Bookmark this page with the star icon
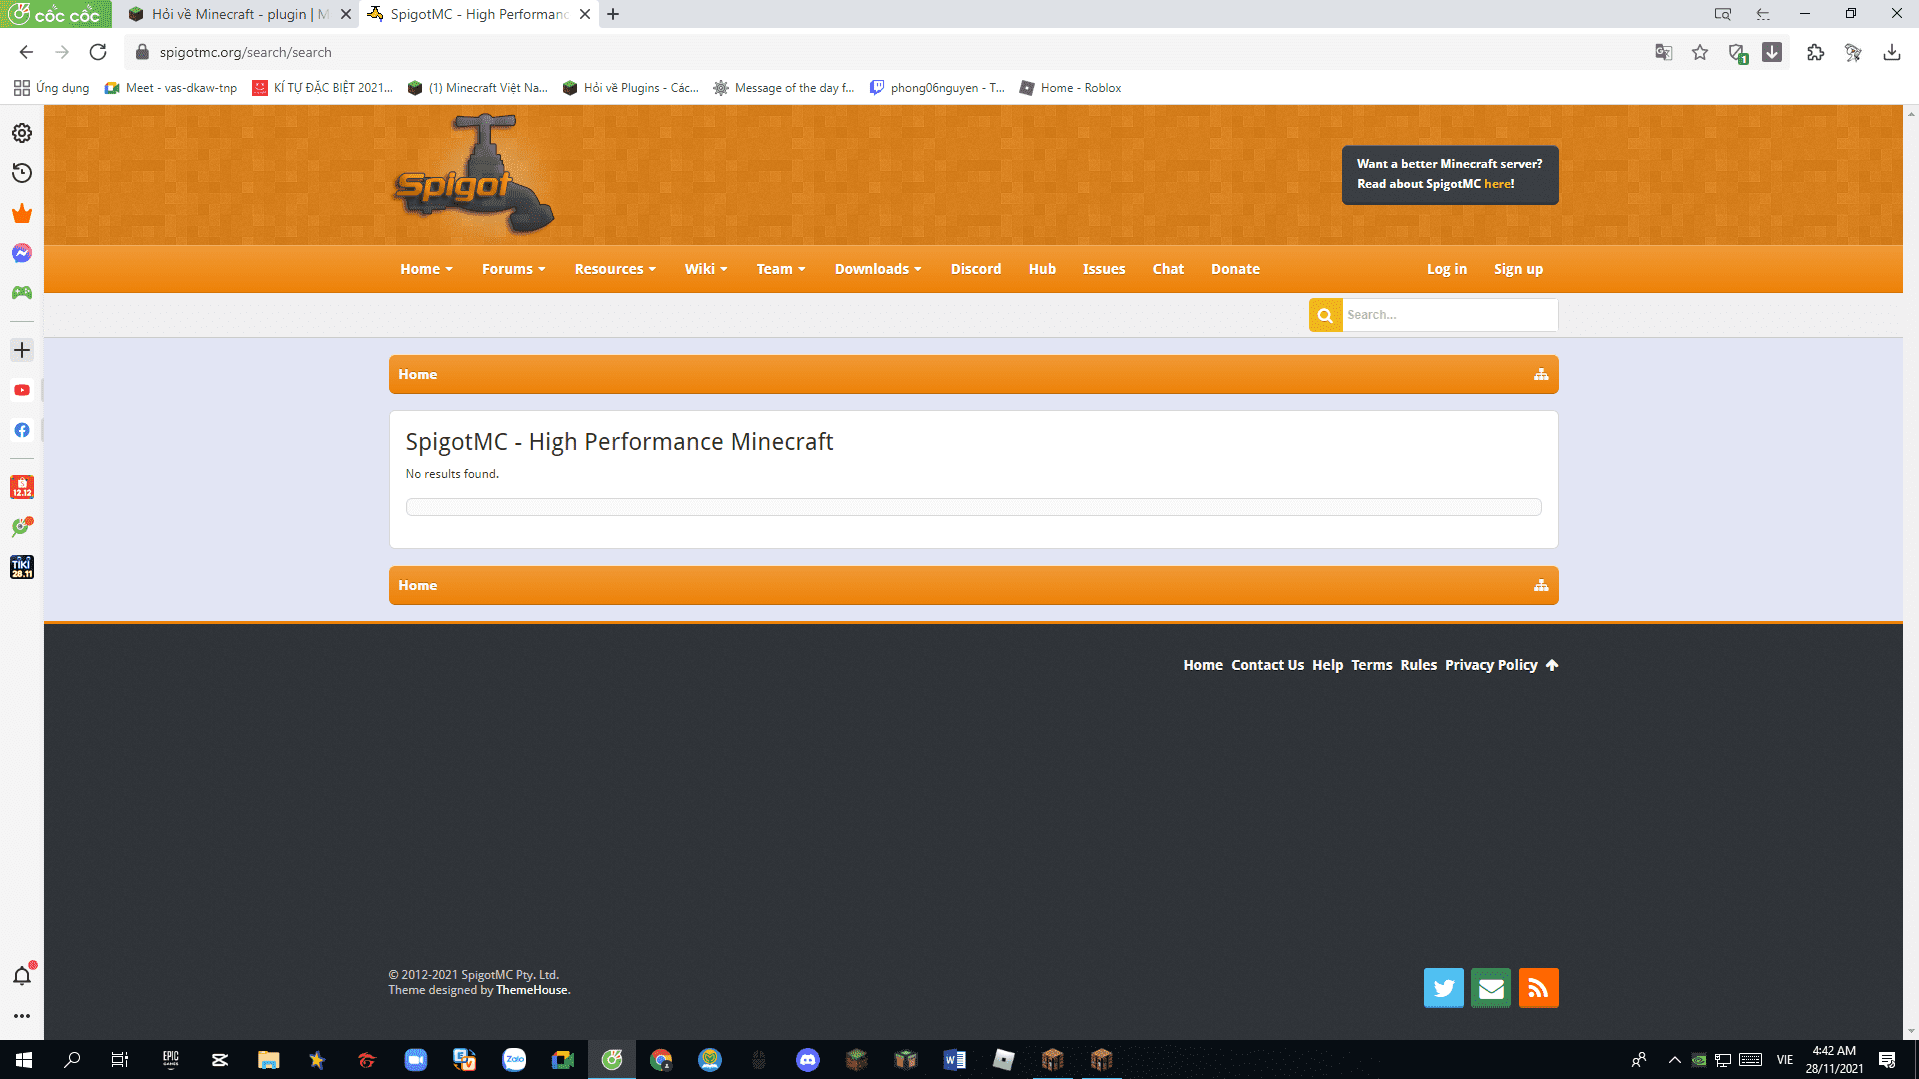This screenshot has height=1079, width=1919. click(x=1700, y=52)
